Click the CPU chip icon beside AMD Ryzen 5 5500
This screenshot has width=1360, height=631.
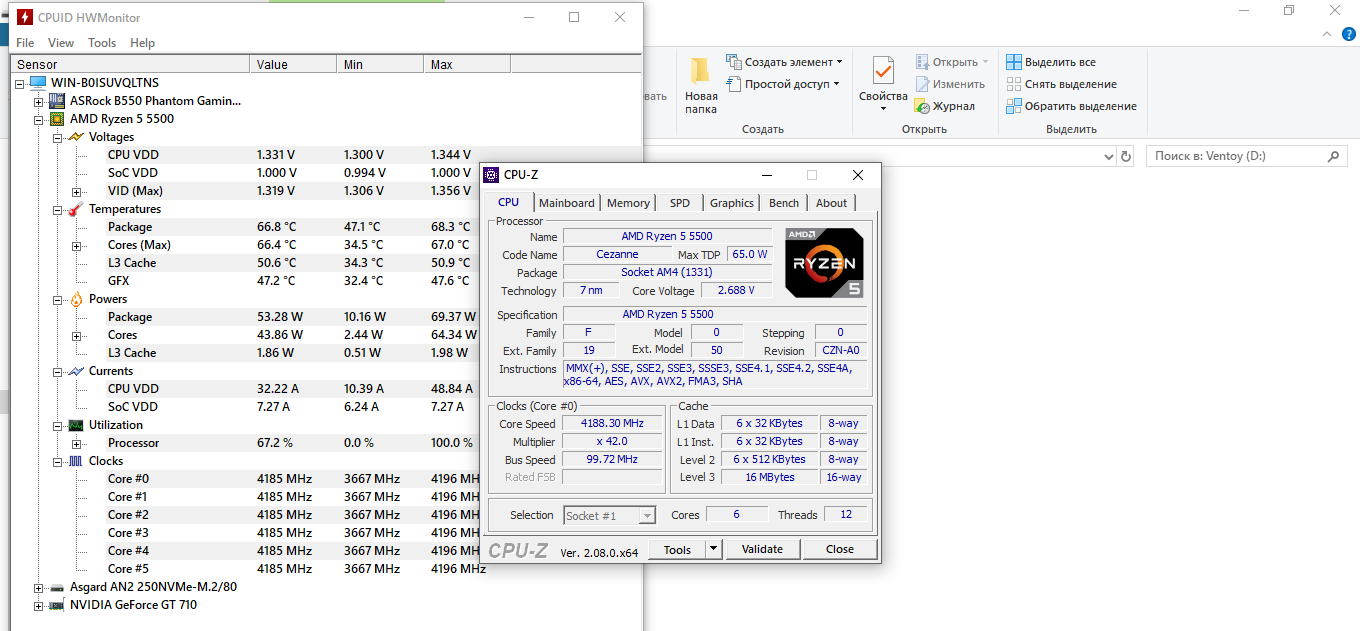tap(57, 119)
